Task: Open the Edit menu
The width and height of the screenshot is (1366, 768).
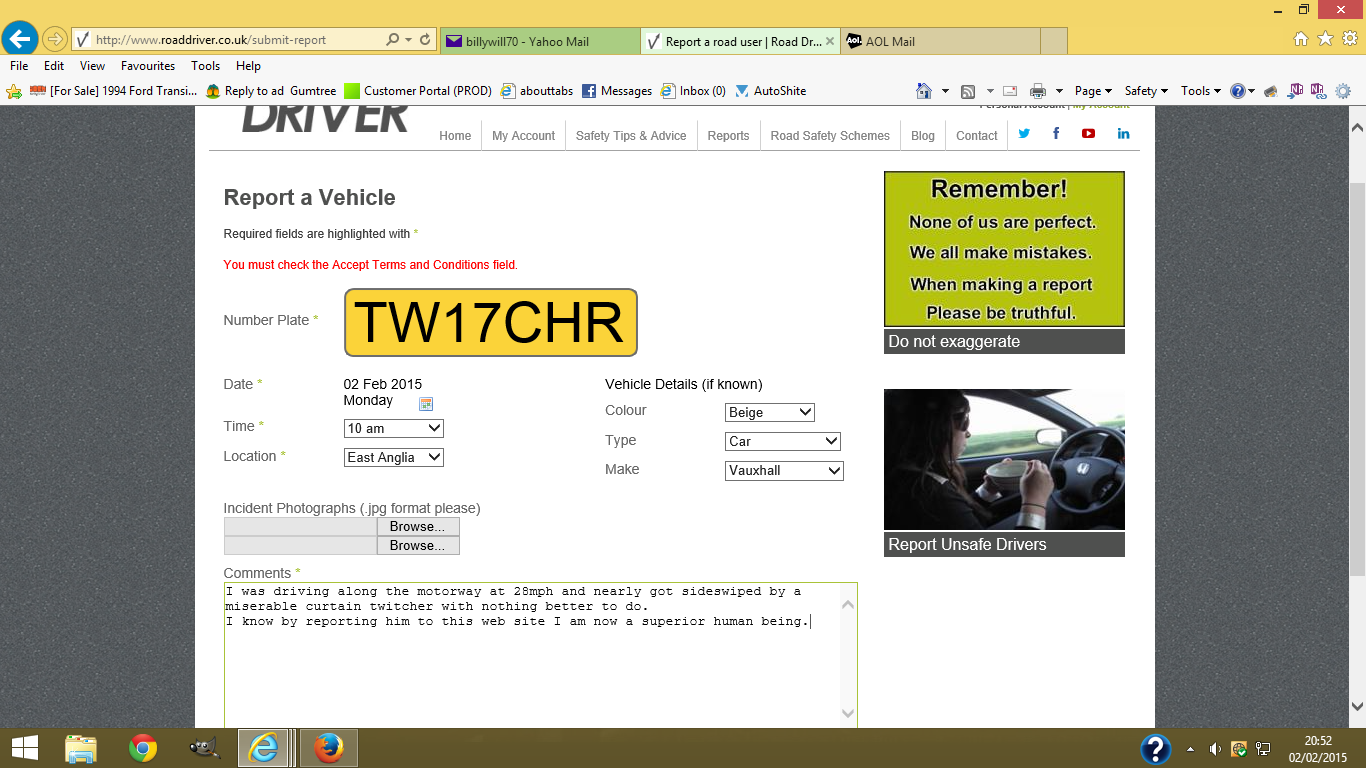Action: tap(54, 66)
